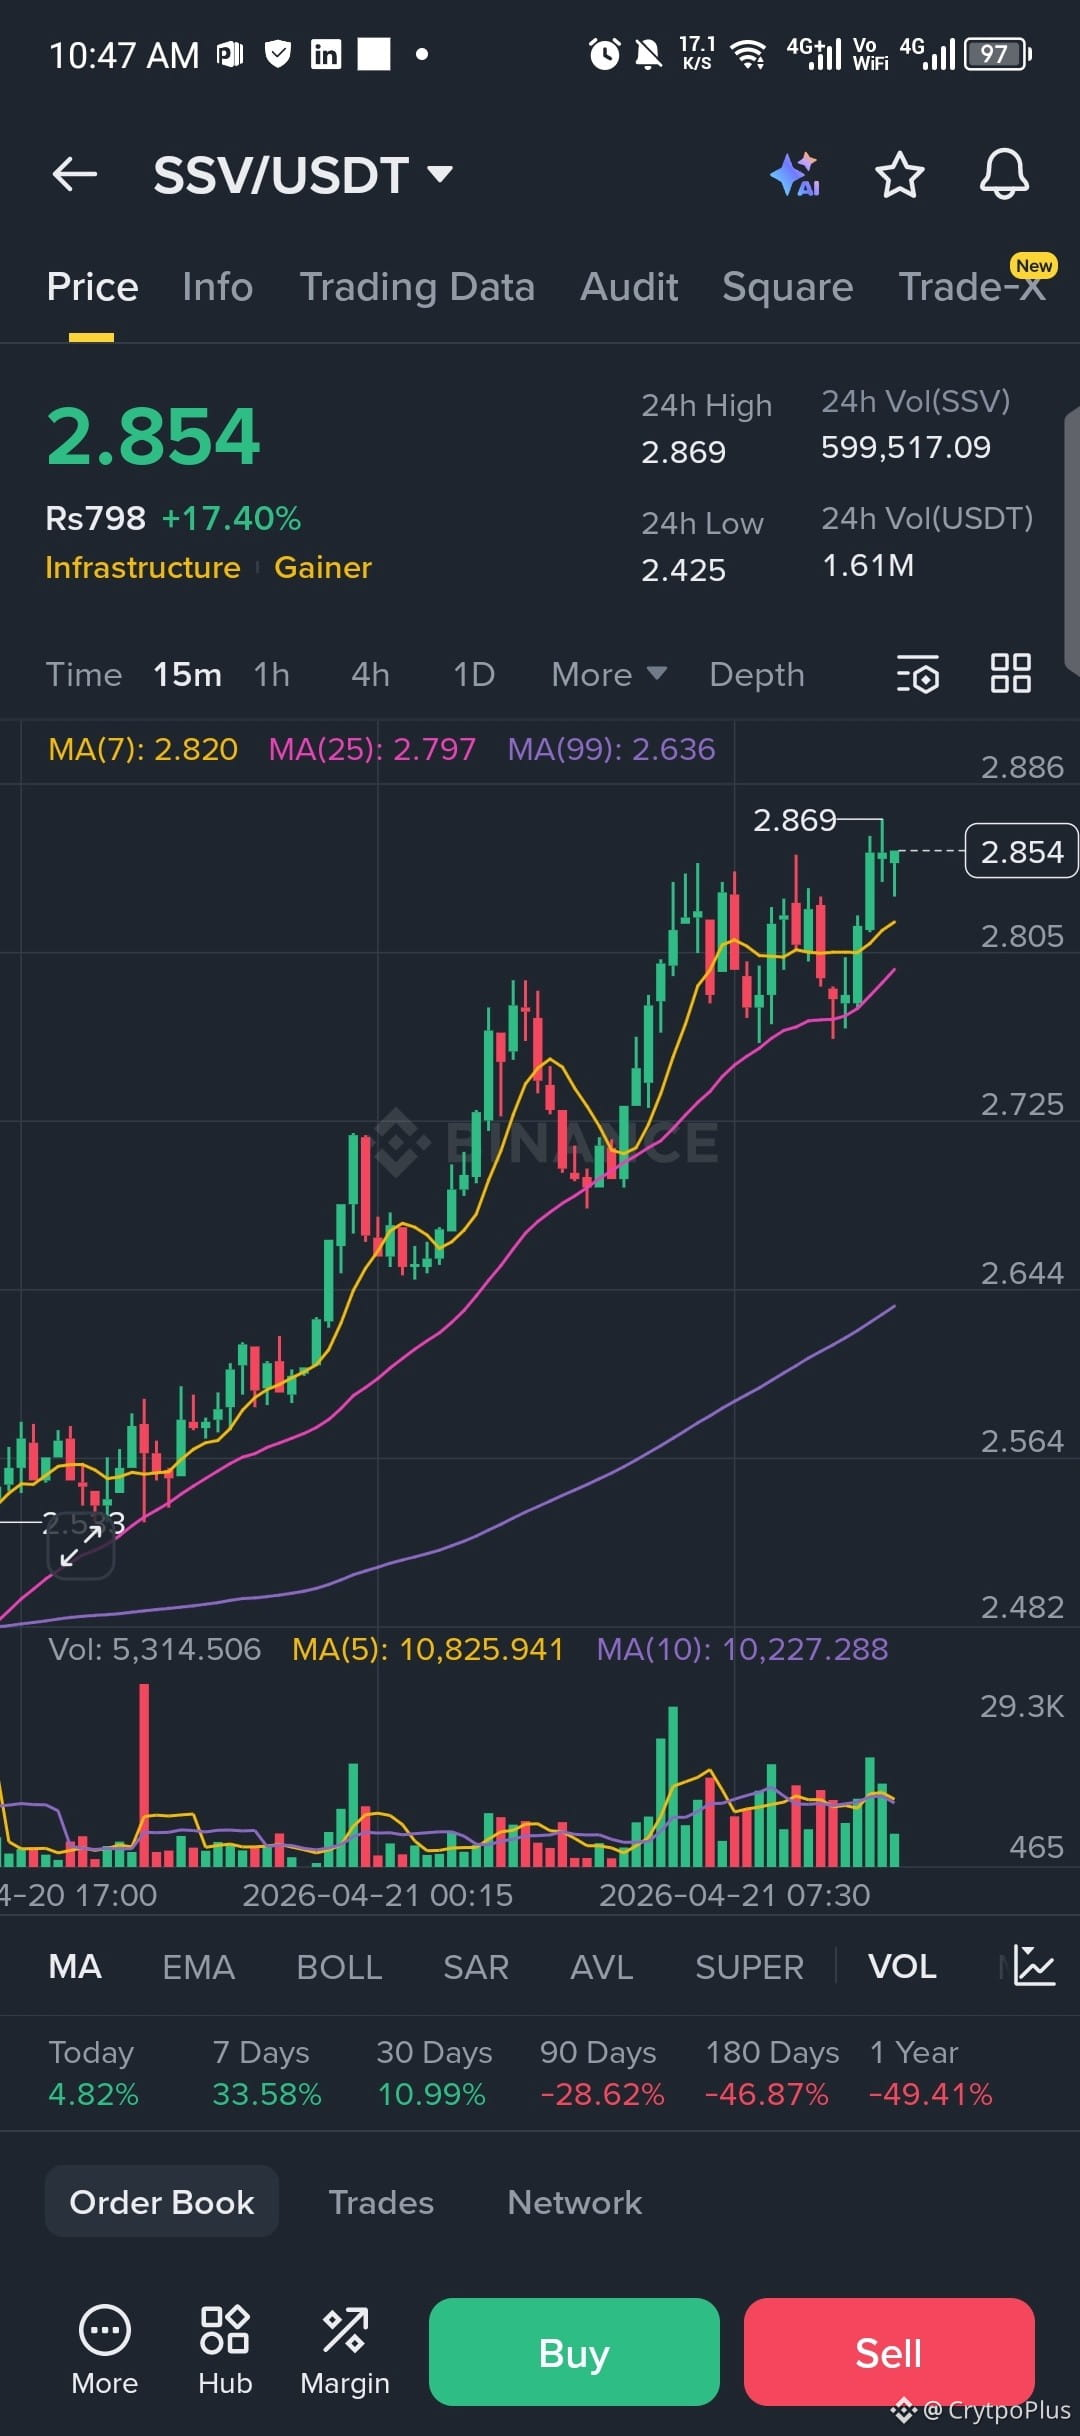This screenshot has height=2436, width=1080.
Task: Open the Hub icon
Action: point(225,2329)
